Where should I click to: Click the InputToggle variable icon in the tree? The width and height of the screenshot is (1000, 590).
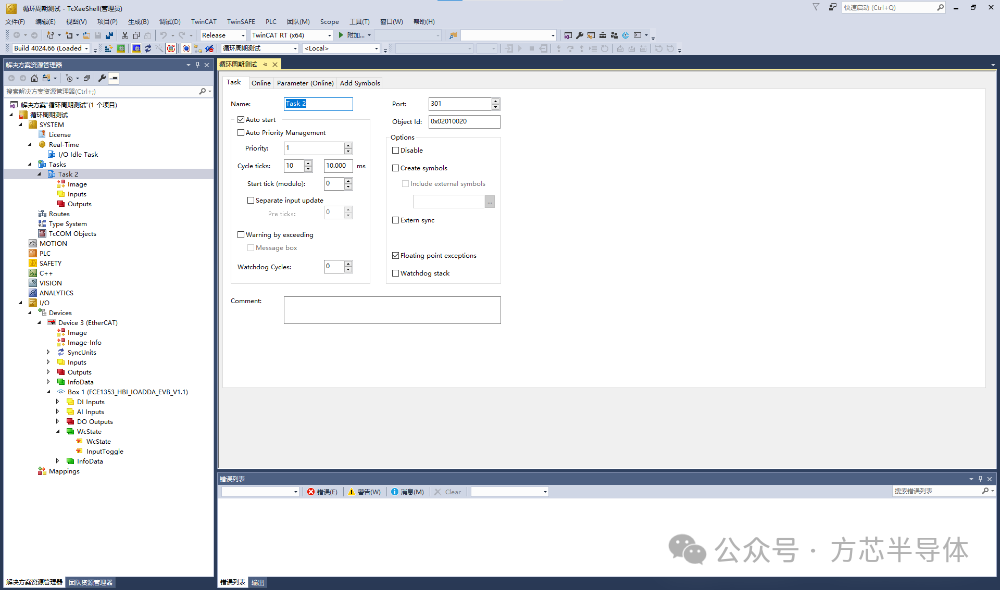click(79, 451)
